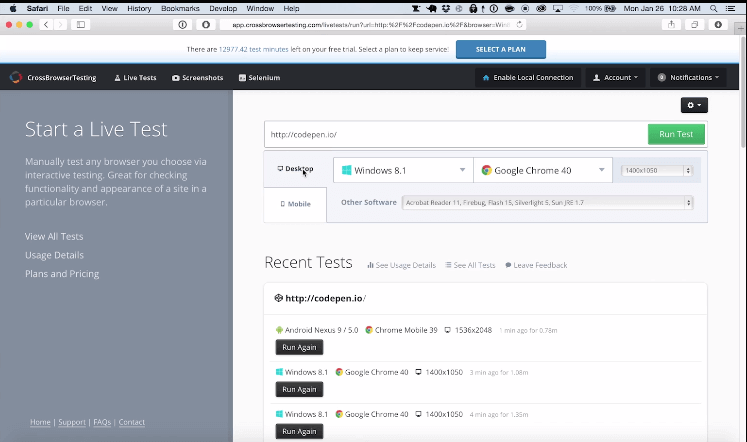Open the Screenshots nav item
747x442 pixels.
(x=197, y=78)
